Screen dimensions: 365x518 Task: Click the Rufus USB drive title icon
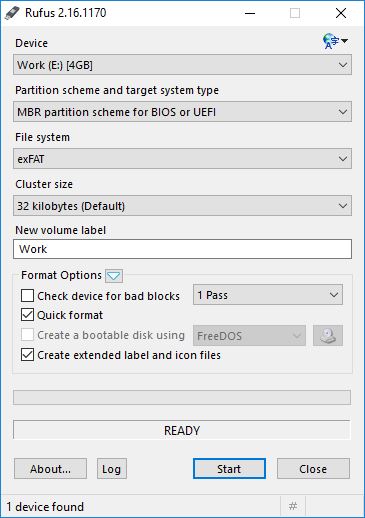[13, 13]
